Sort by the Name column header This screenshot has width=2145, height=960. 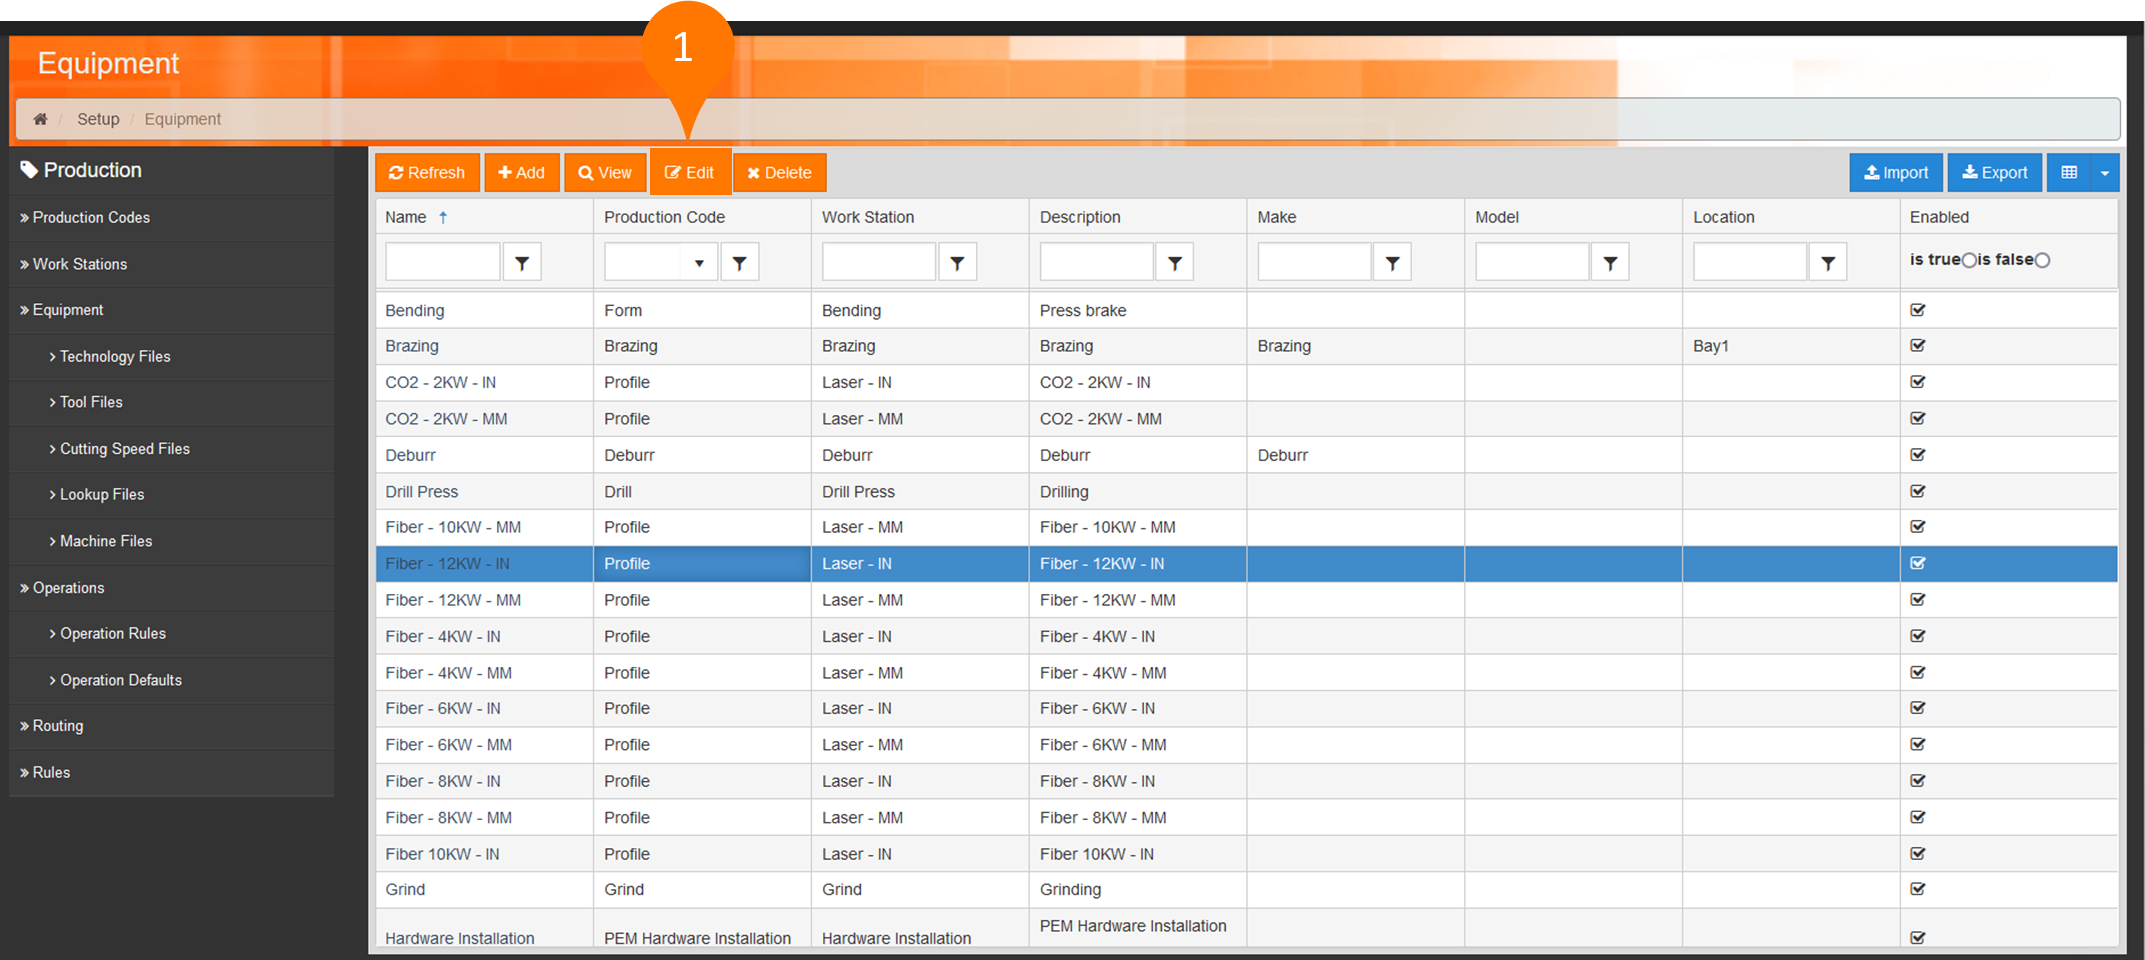406,217
